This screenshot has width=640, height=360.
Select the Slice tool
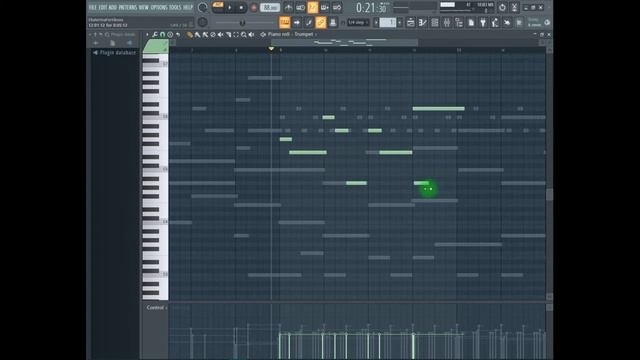229,35
